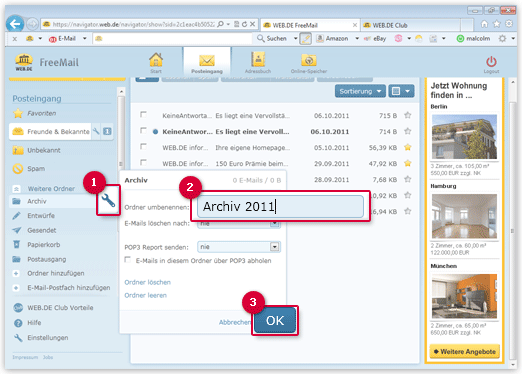Click the wrench icon beside Freunde & Bekannte

coord(96,131)
